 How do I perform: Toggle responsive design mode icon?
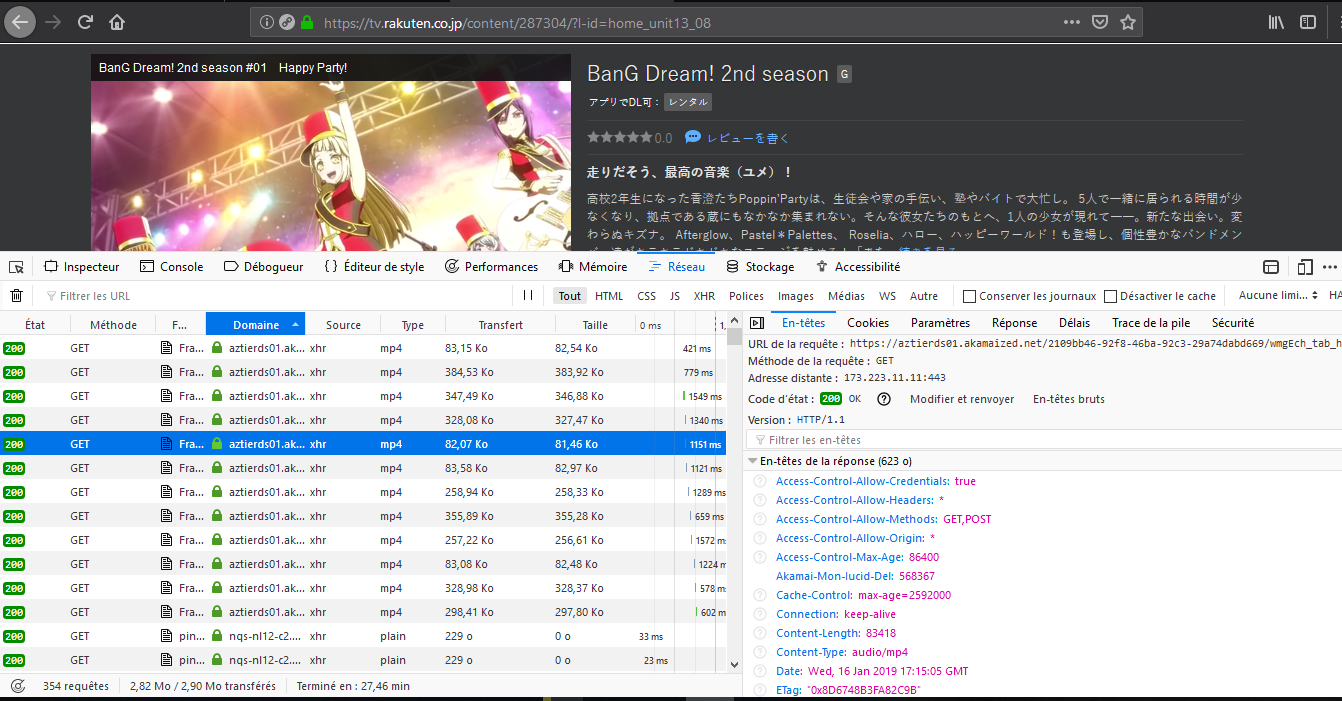pos(1305,267)
